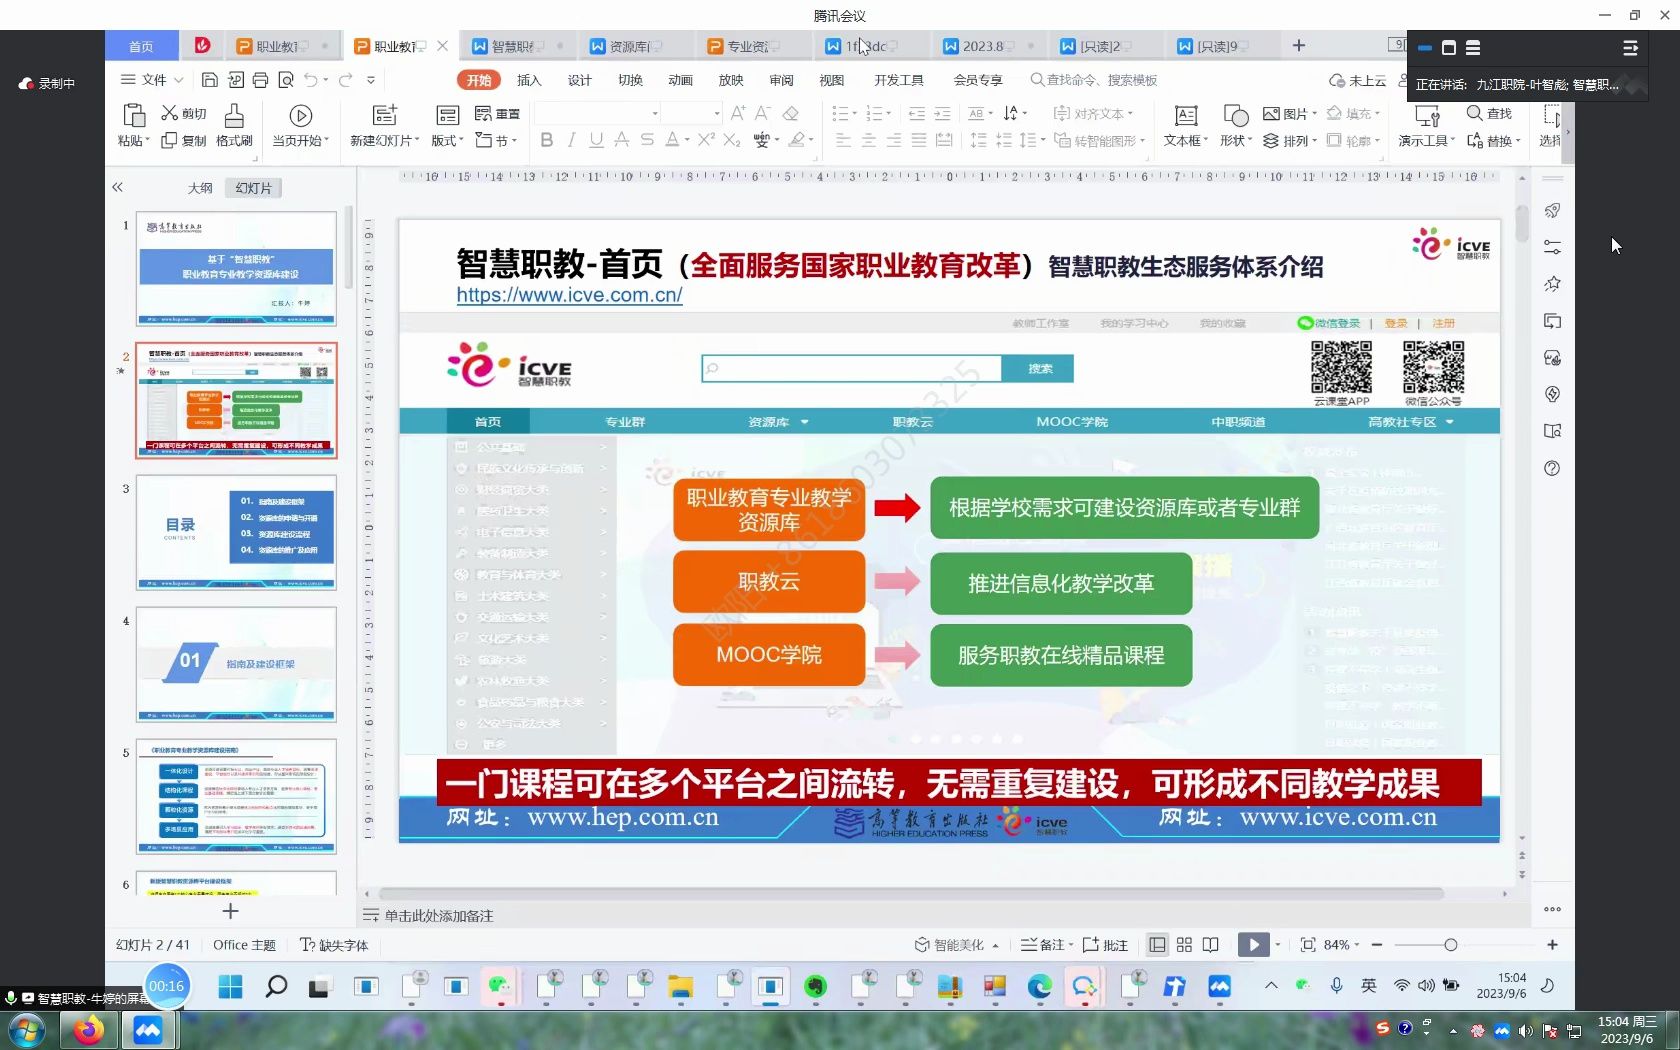This screenshot has width=1680, height=1050.
Task: Open the 文件 File menu
Action: point(152,80)
